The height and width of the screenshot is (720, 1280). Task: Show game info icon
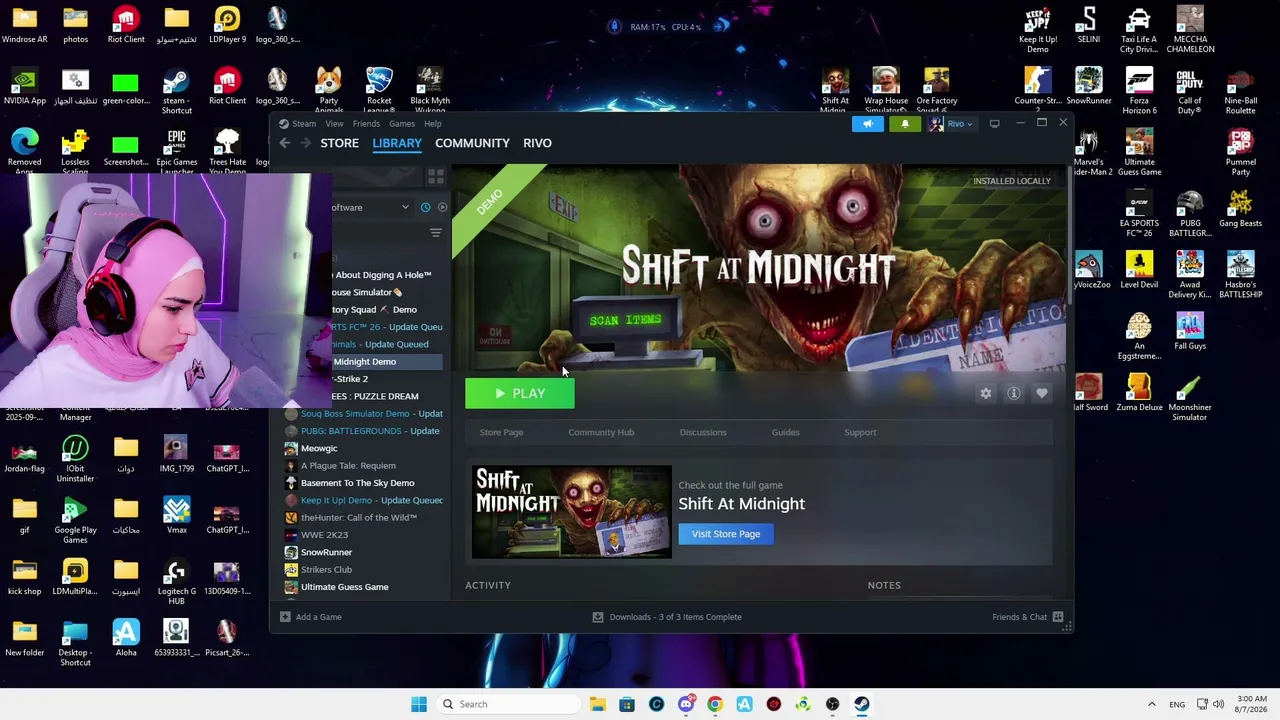click(x=1014, y=394)
